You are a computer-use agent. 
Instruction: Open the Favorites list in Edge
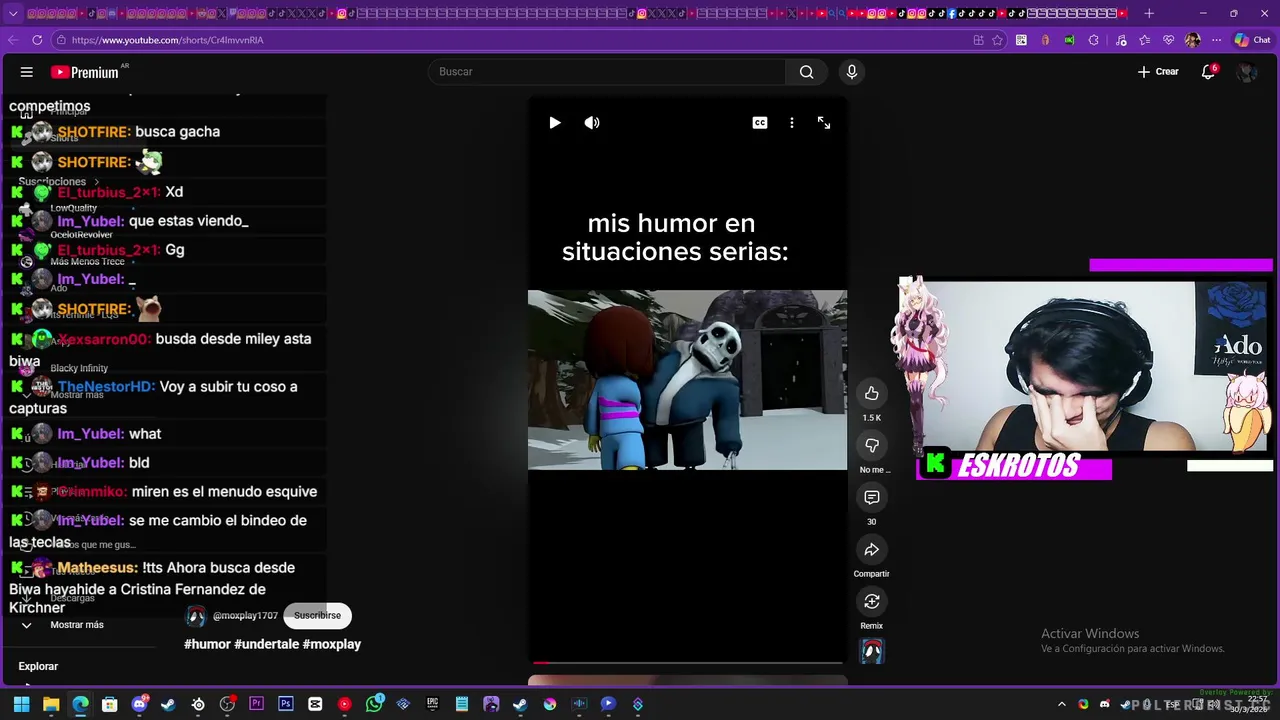[x=1144, y=40]
